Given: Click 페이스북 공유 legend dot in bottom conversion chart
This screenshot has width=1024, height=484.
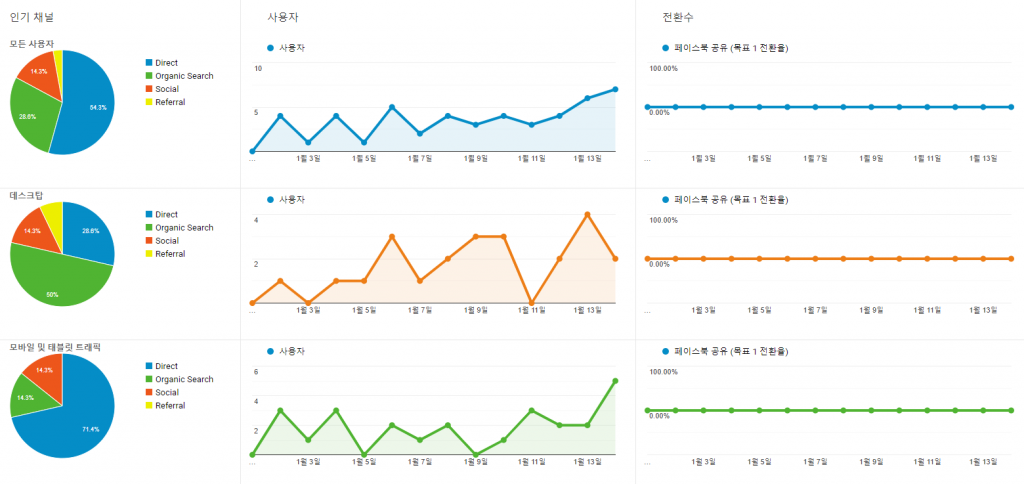Looking at the screenshot, I should [x=666, y=352].
